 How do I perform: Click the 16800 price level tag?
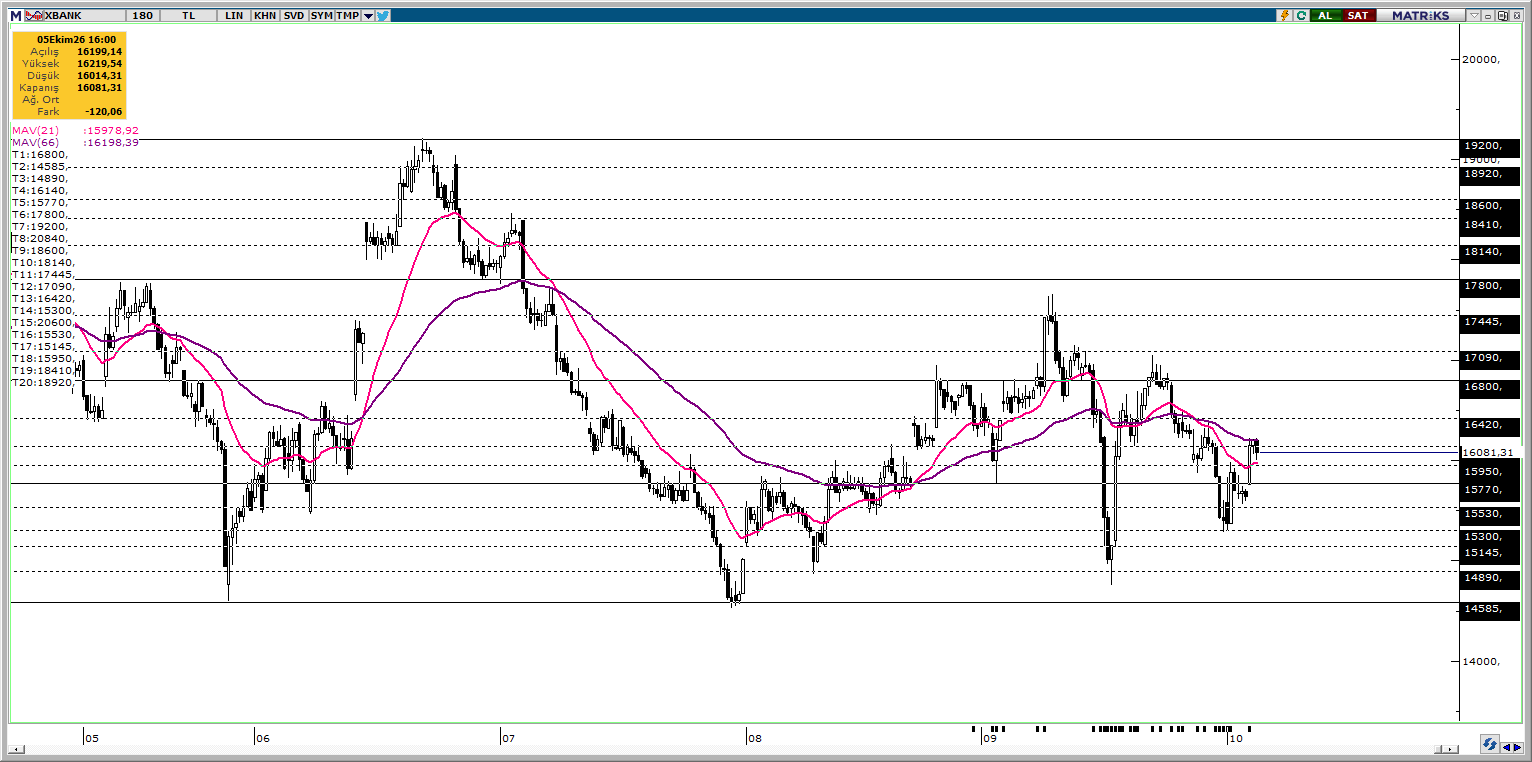(1491, 387)
